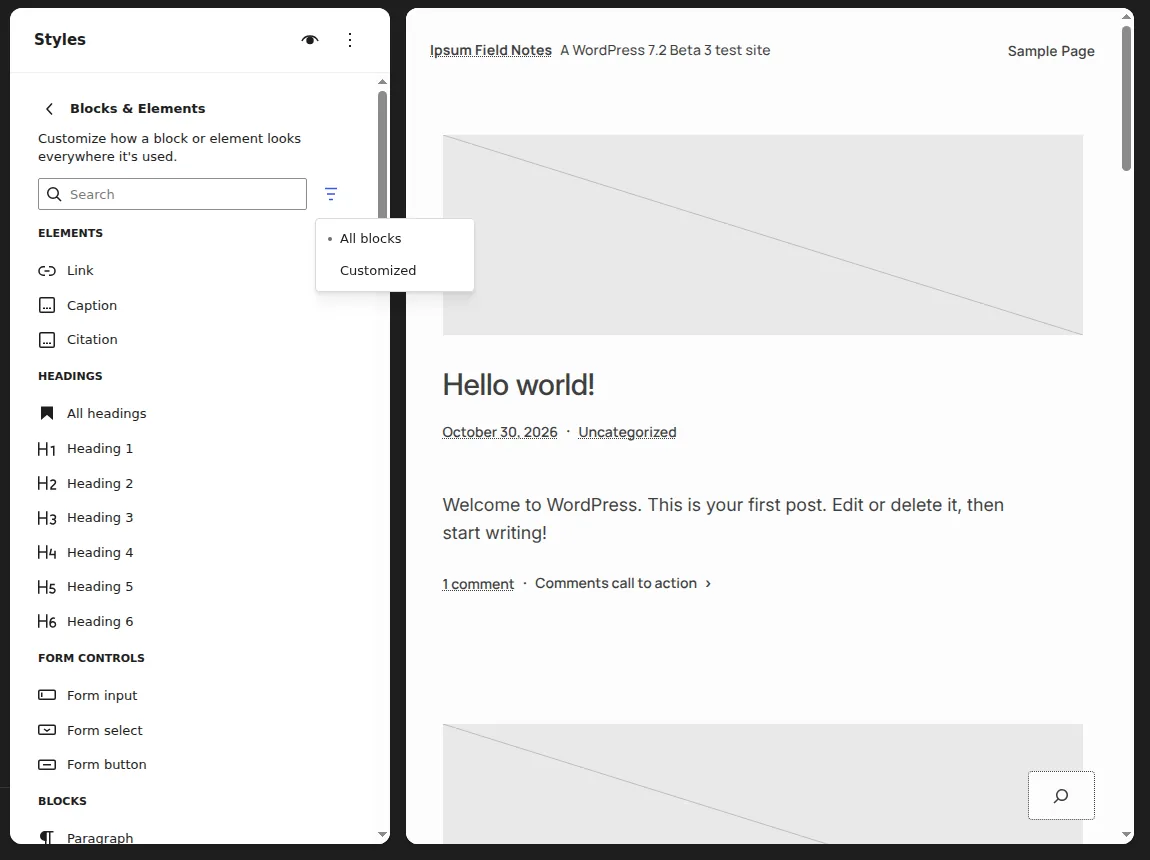The image size is (1150, 860).
Task: Open the Hello world! post title
Action: [x=519, y=384]
